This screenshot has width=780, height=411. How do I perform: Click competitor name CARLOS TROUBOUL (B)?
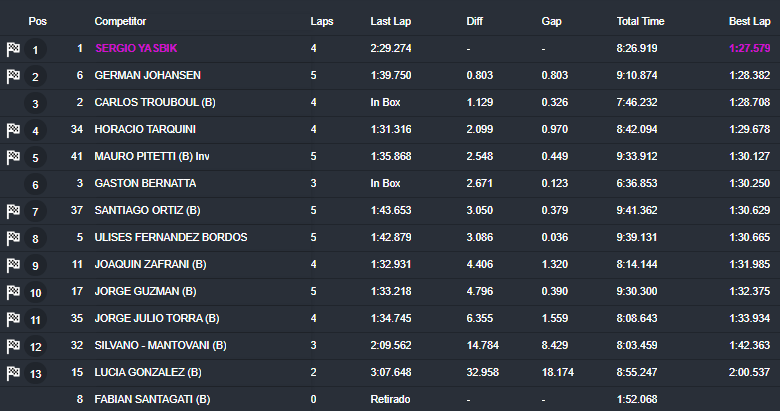[155, 102]
